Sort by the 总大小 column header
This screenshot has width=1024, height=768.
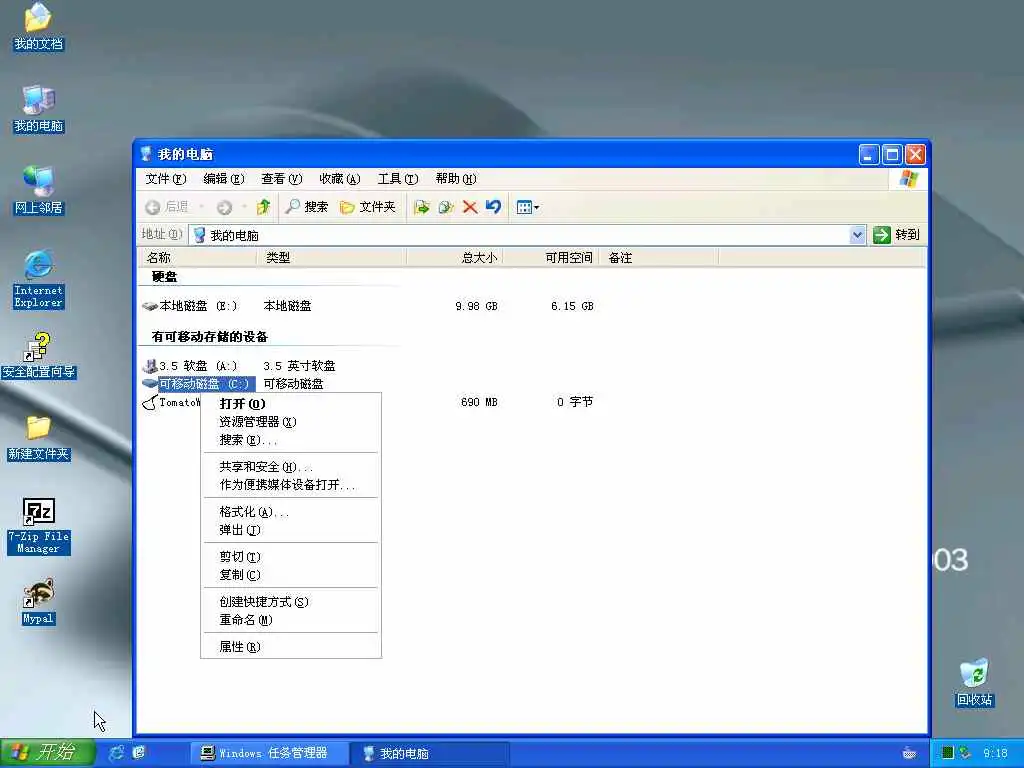tap(454, 257)
